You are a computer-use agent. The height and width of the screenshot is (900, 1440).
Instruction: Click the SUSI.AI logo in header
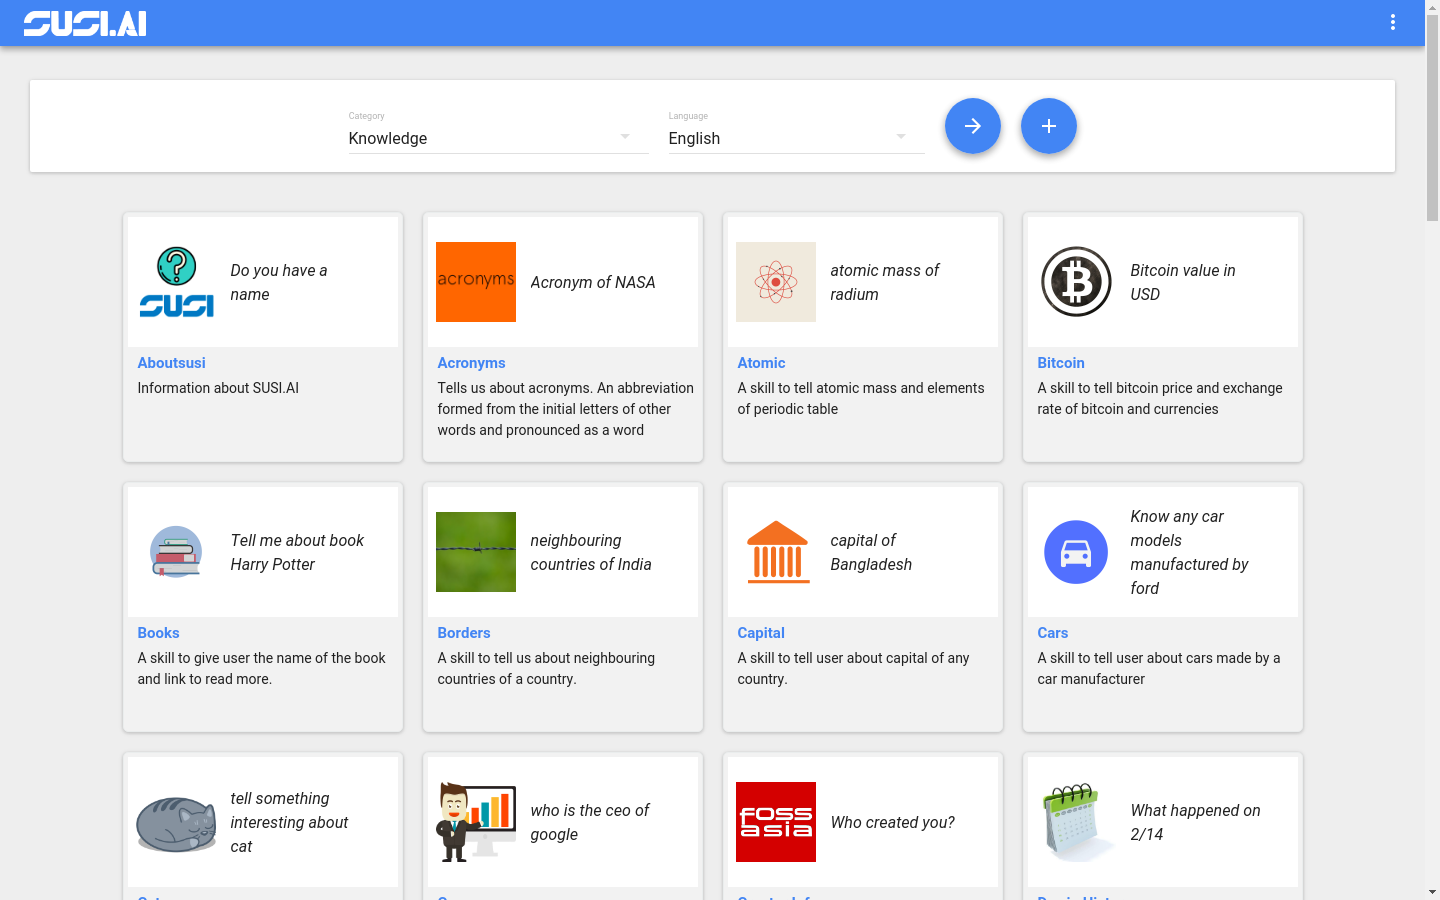point(85,23)
